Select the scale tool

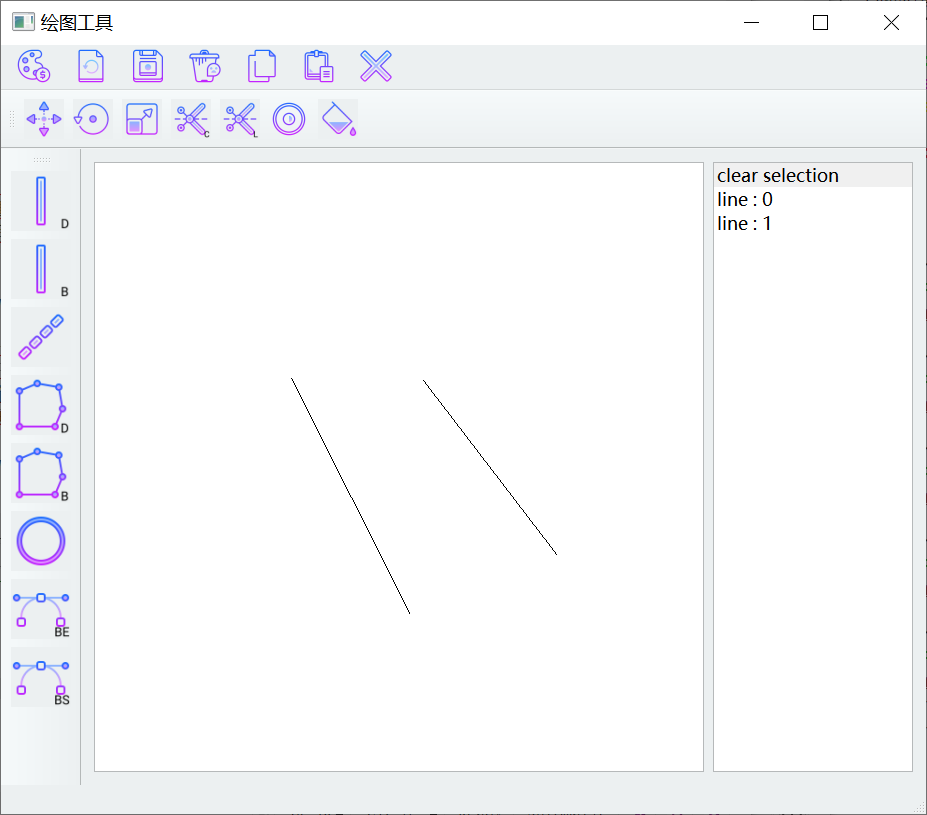(x=142, y=119)
